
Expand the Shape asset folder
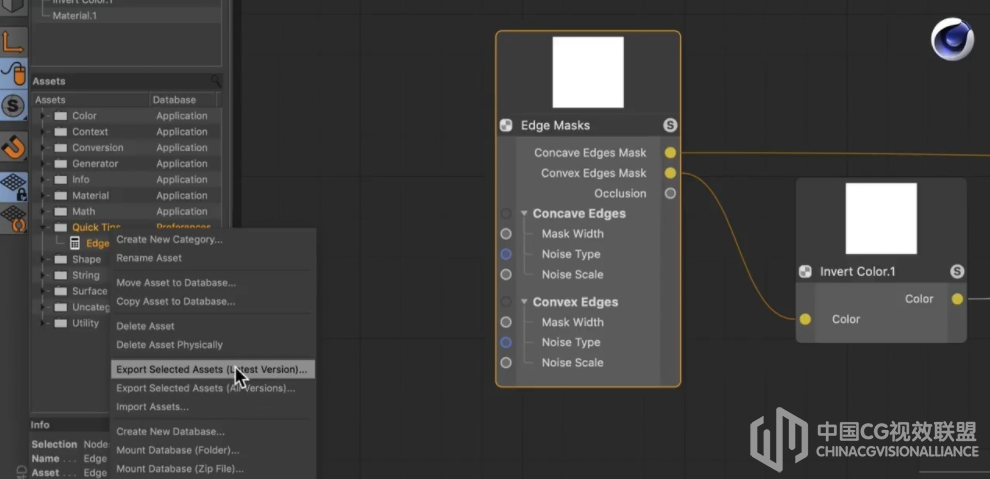44,259
